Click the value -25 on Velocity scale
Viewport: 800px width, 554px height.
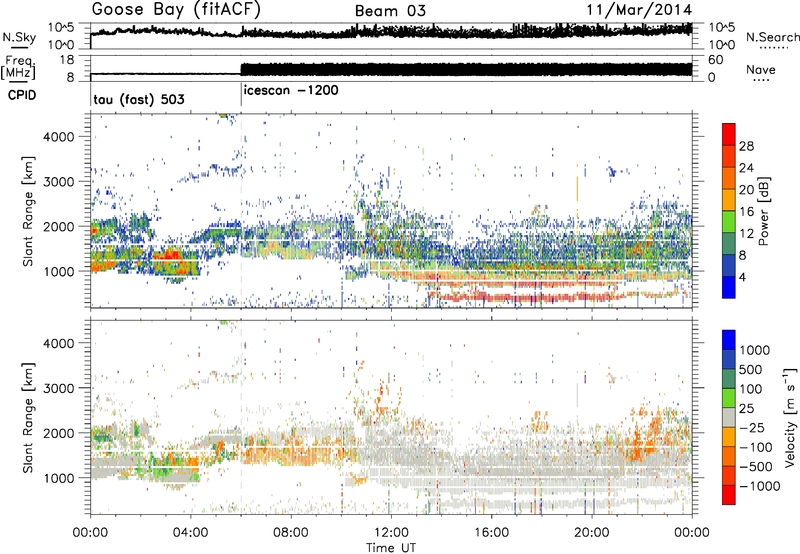pos(752,427)
